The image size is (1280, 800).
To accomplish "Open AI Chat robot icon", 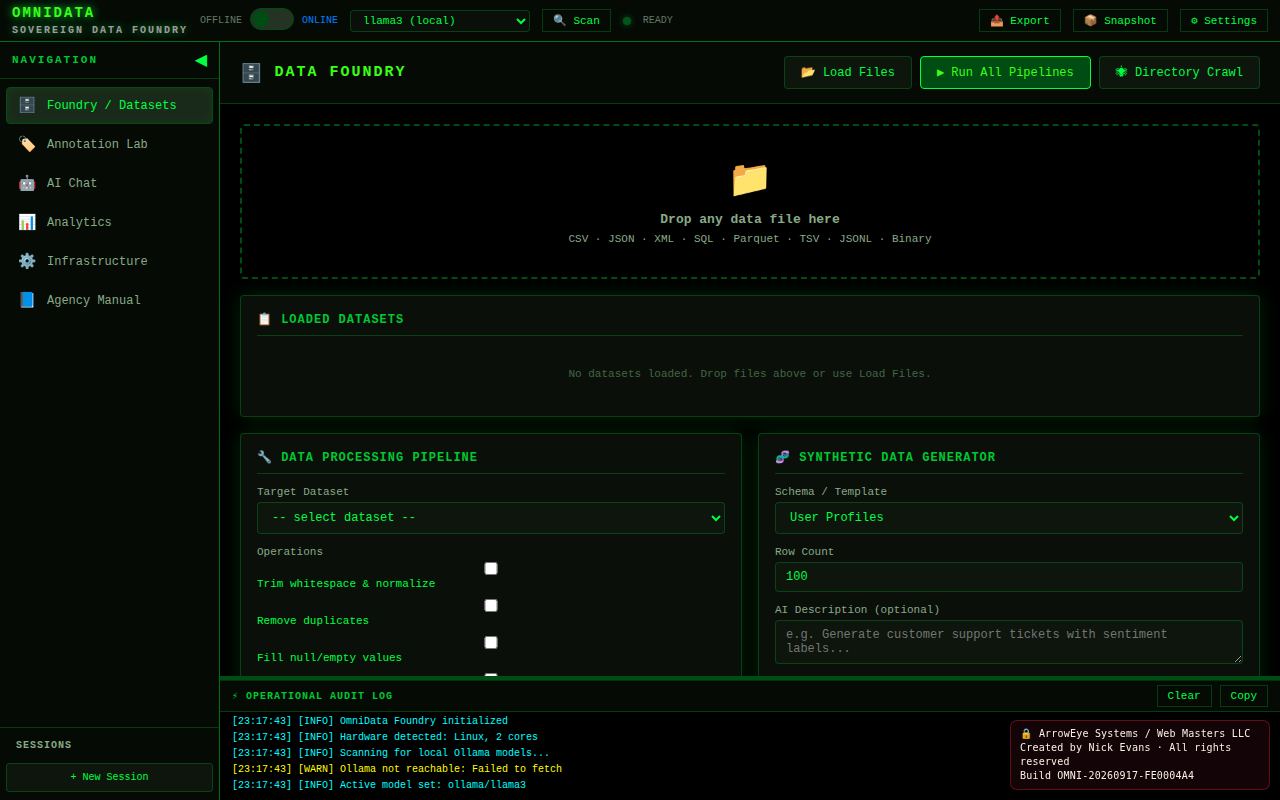I will coord(27,183).
